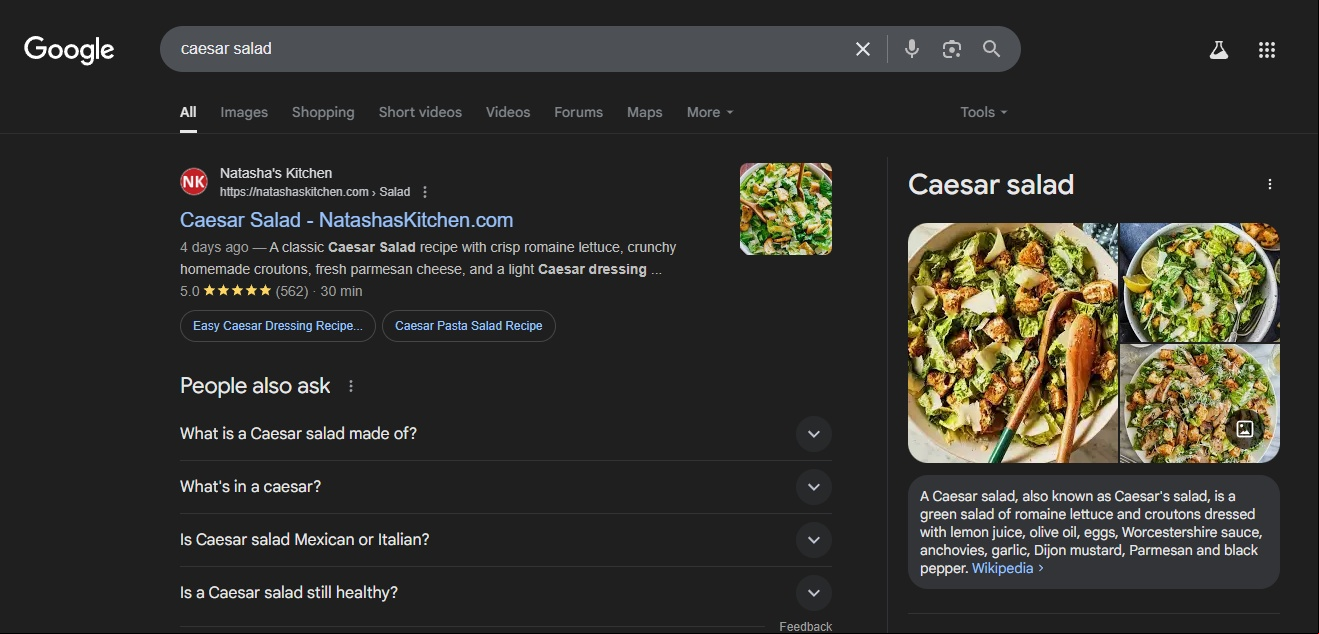1319x634 pixels.
Task: Open the Short videos tab
Action: pyautogui.click(x=420, y=112)
